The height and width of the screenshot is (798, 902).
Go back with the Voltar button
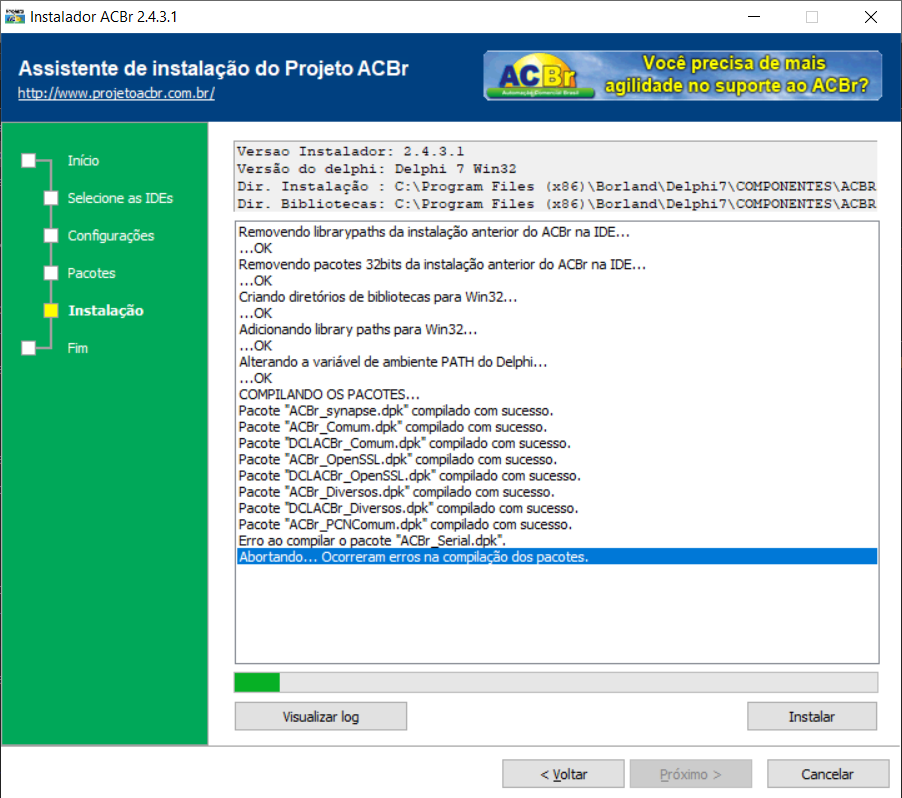click(563, 774)
